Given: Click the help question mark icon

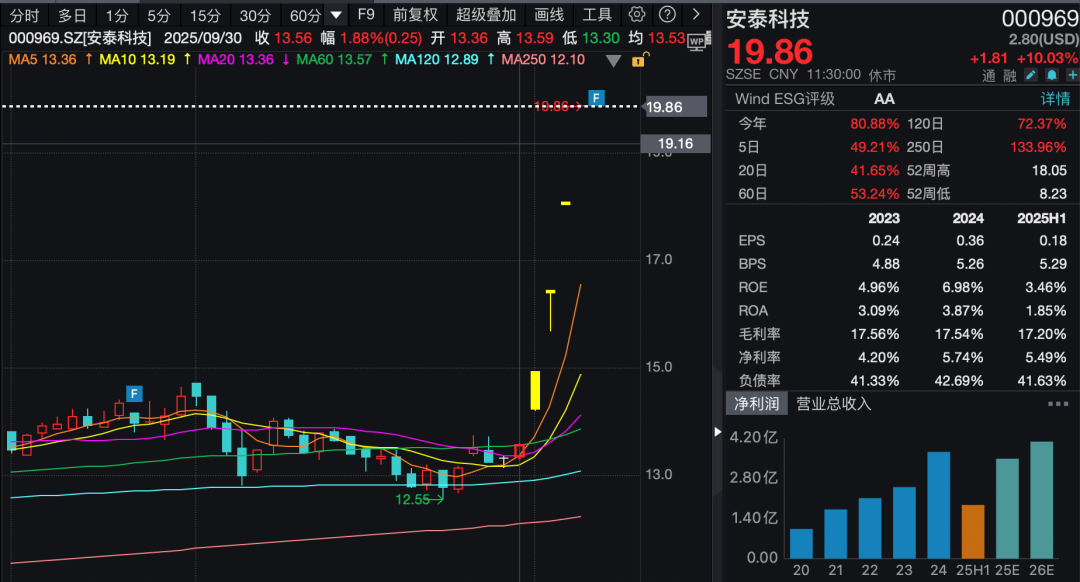Looking at the screenshot, I should tap(667, 15).
